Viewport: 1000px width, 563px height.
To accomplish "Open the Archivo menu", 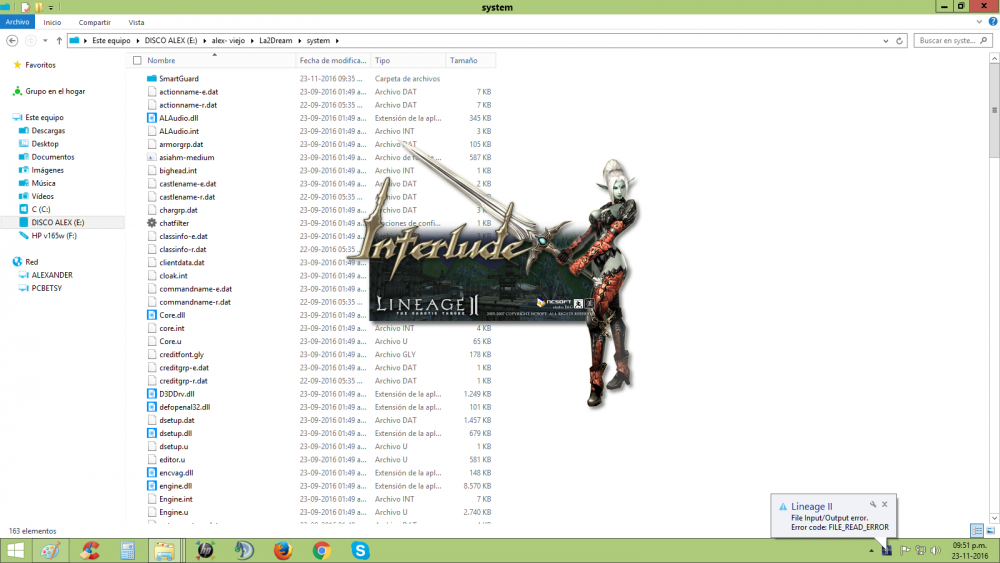I will pyautogui.click(x=19, y=22).
